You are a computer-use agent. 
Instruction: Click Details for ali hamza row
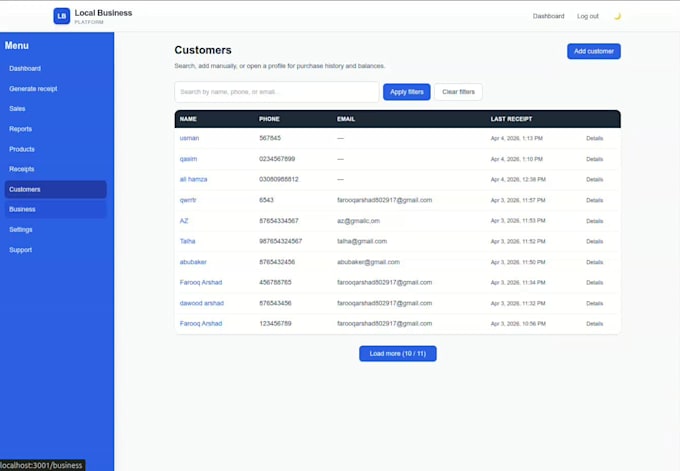[595, 180]
